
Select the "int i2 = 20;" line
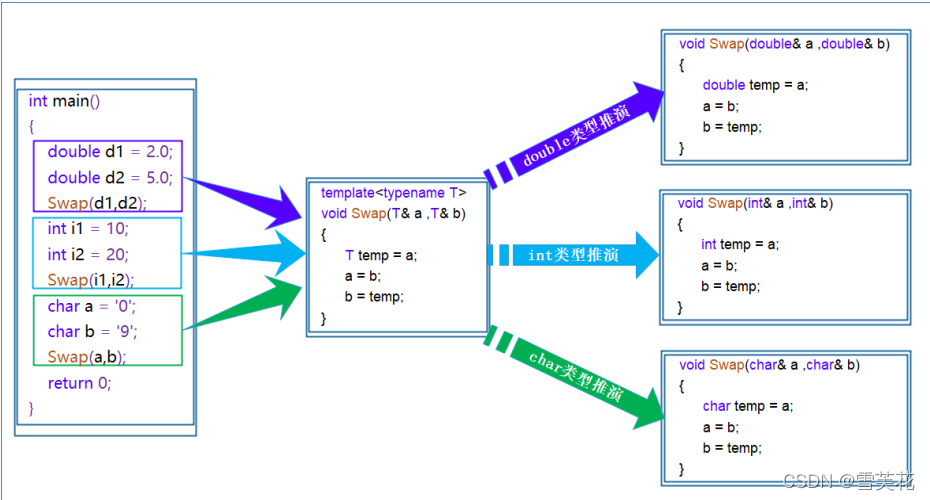tap(88, 254)
